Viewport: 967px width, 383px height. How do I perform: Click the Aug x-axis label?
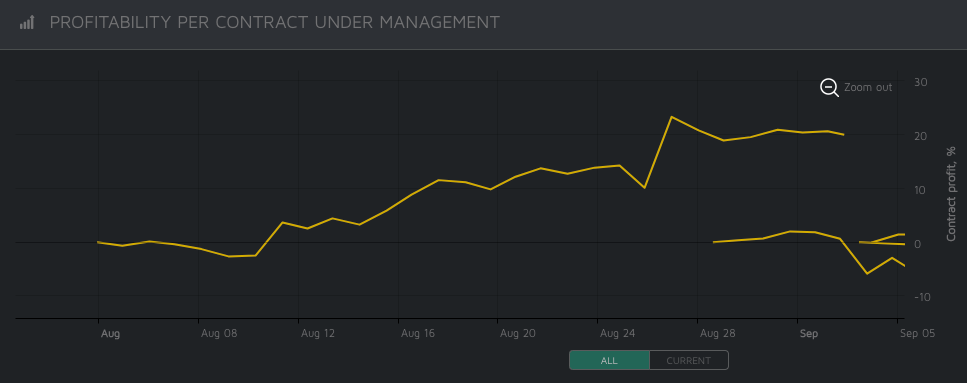point(110,334)
